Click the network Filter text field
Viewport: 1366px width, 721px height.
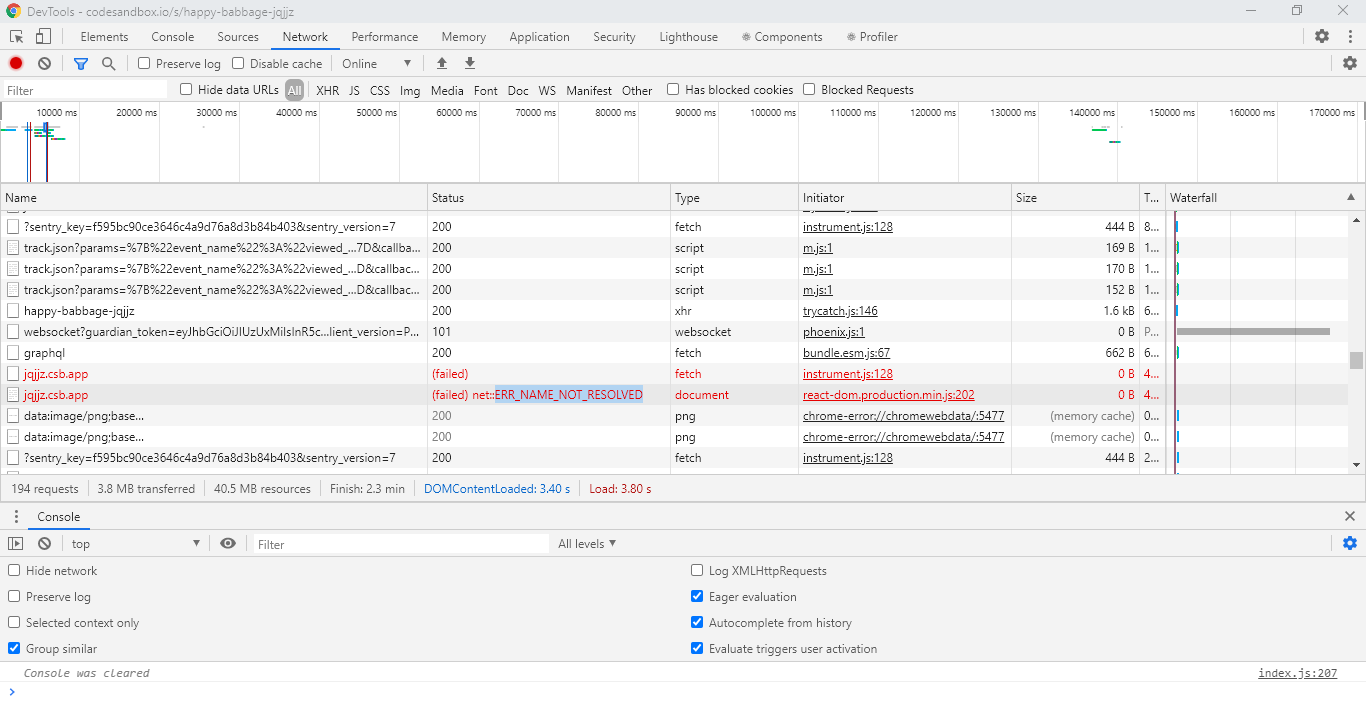[x=85, y=90]
